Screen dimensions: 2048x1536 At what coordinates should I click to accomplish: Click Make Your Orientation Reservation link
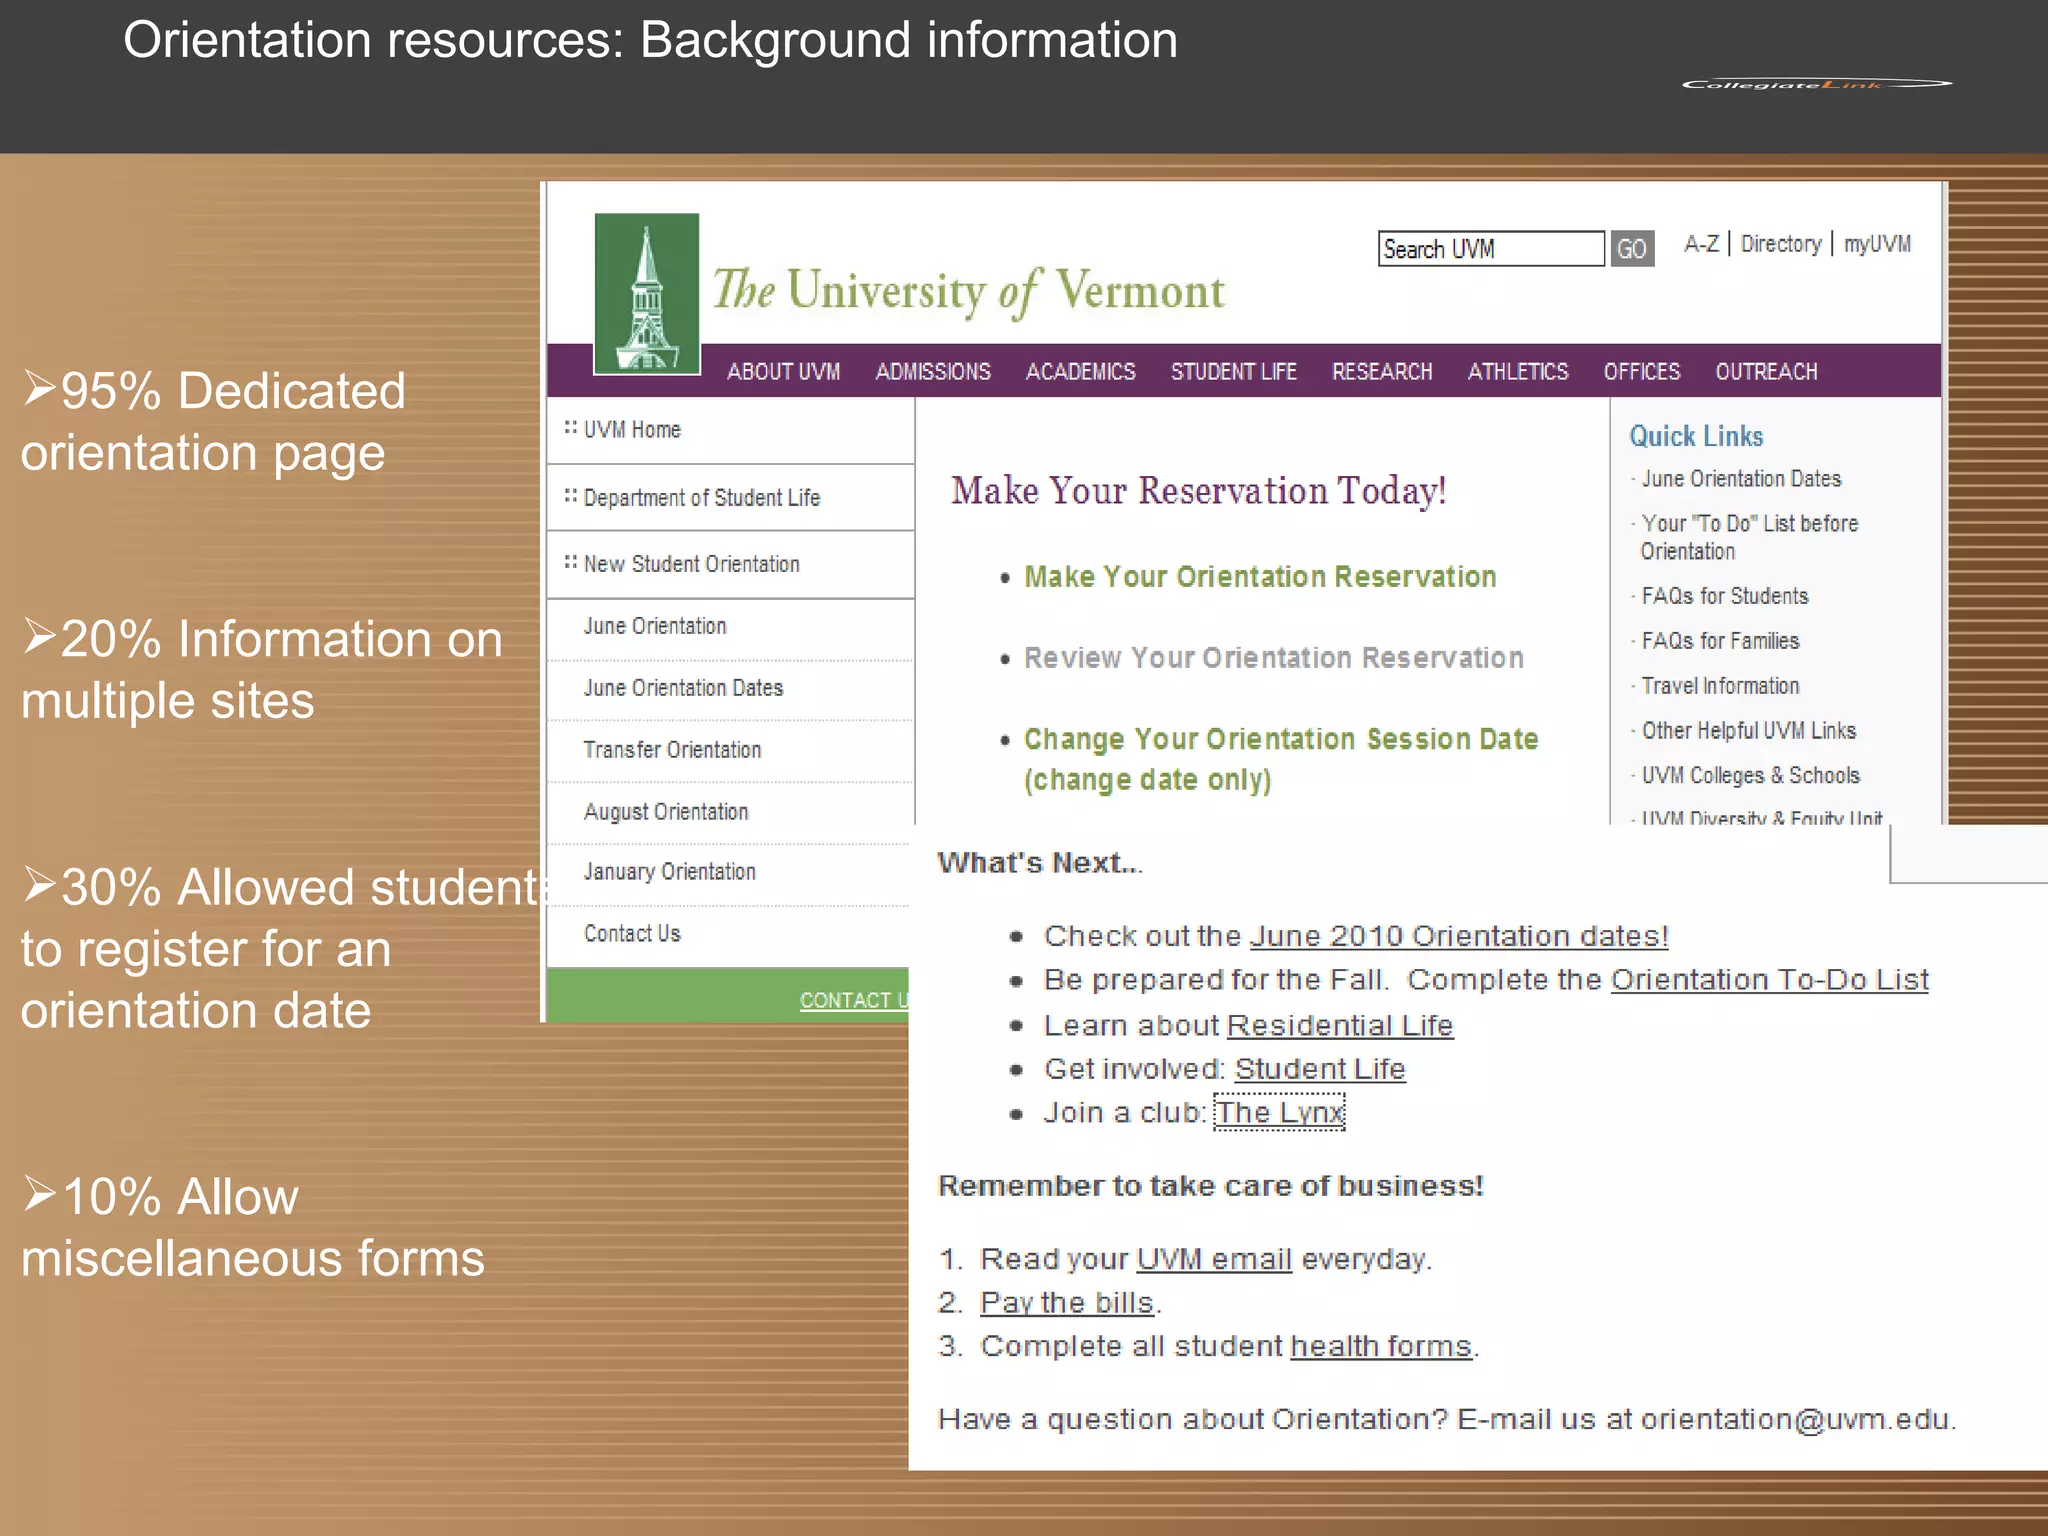click(x=1259, y=577)
